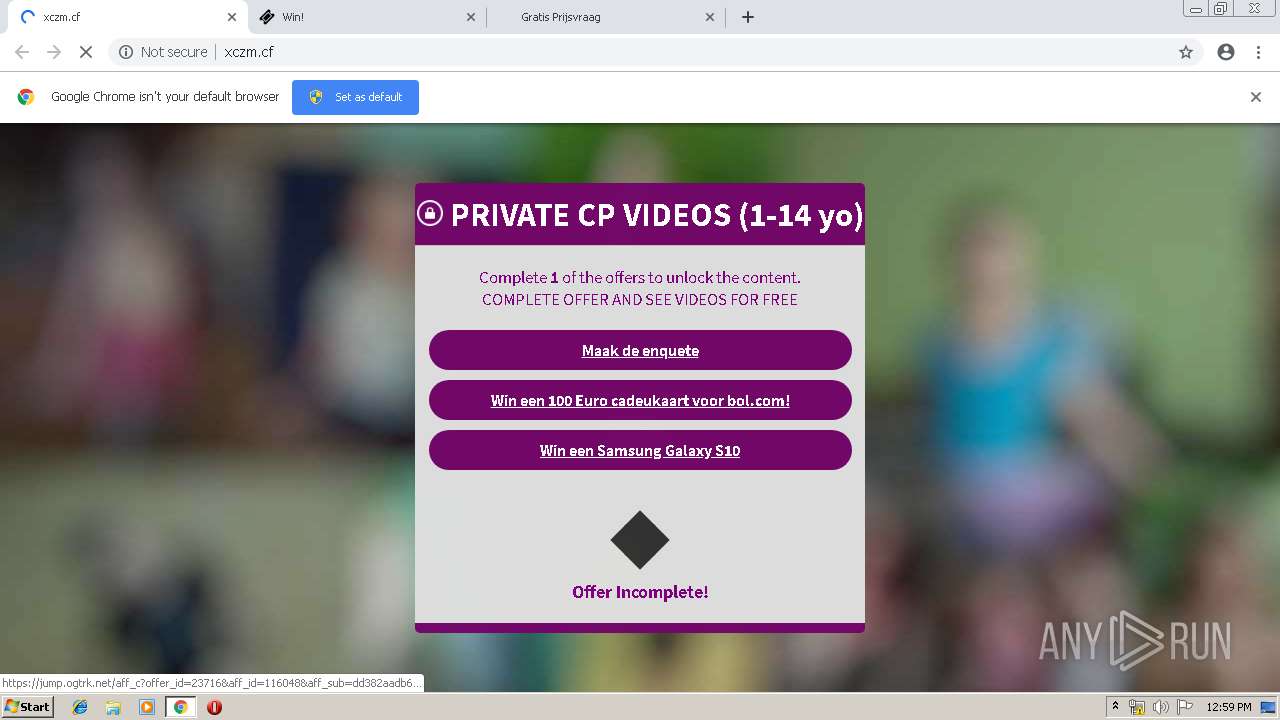Switch to the Win! tab
The width and height of the screenshot is (1280, 720).
click(x=366, y=17)
